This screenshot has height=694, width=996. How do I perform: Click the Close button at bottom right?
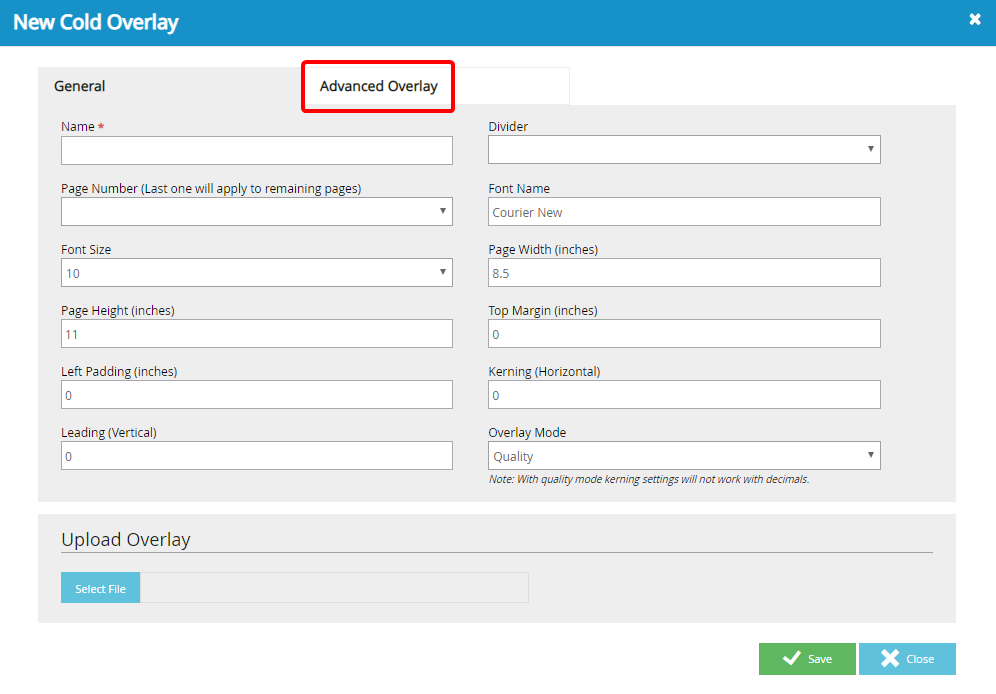coord(907,659)
